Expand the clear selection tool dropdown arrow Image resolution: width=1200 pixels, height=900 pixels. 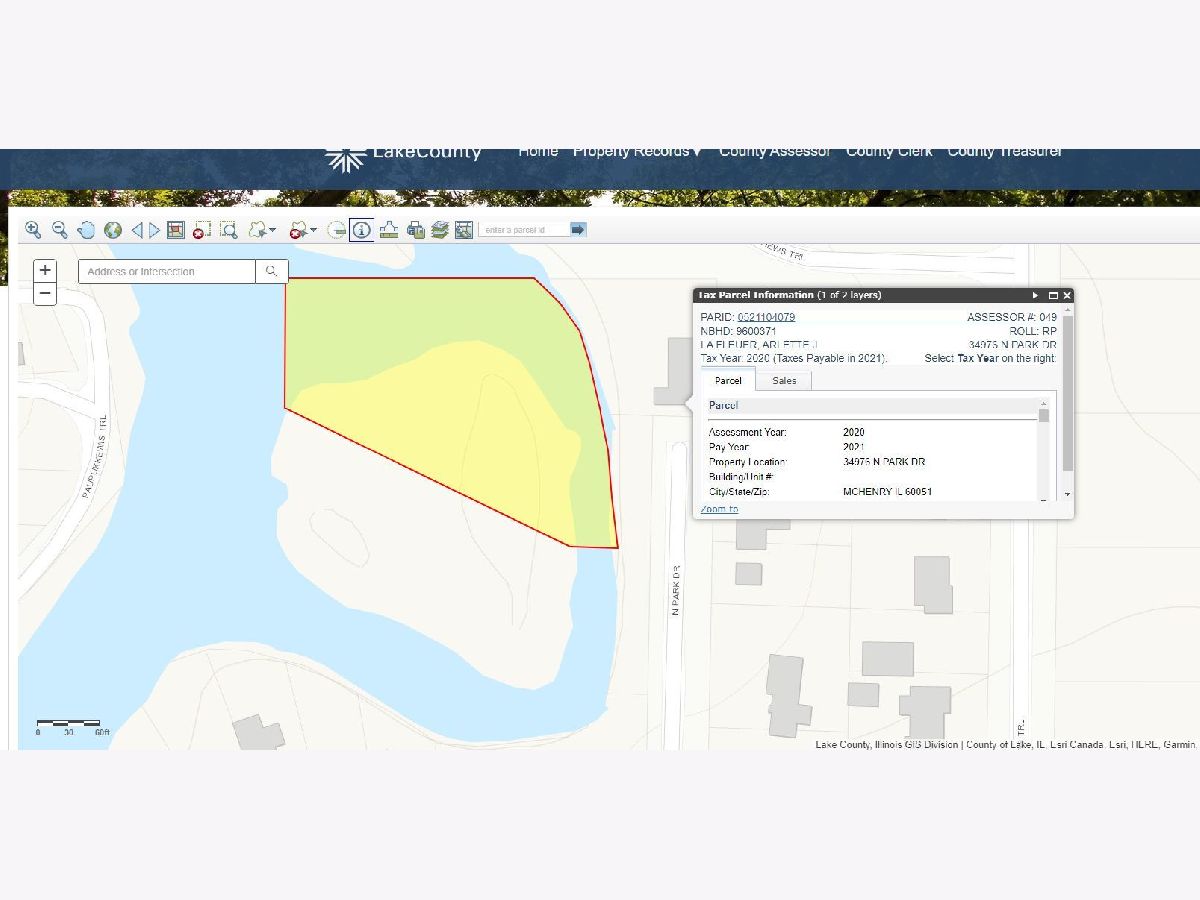[x=314, y=230]
